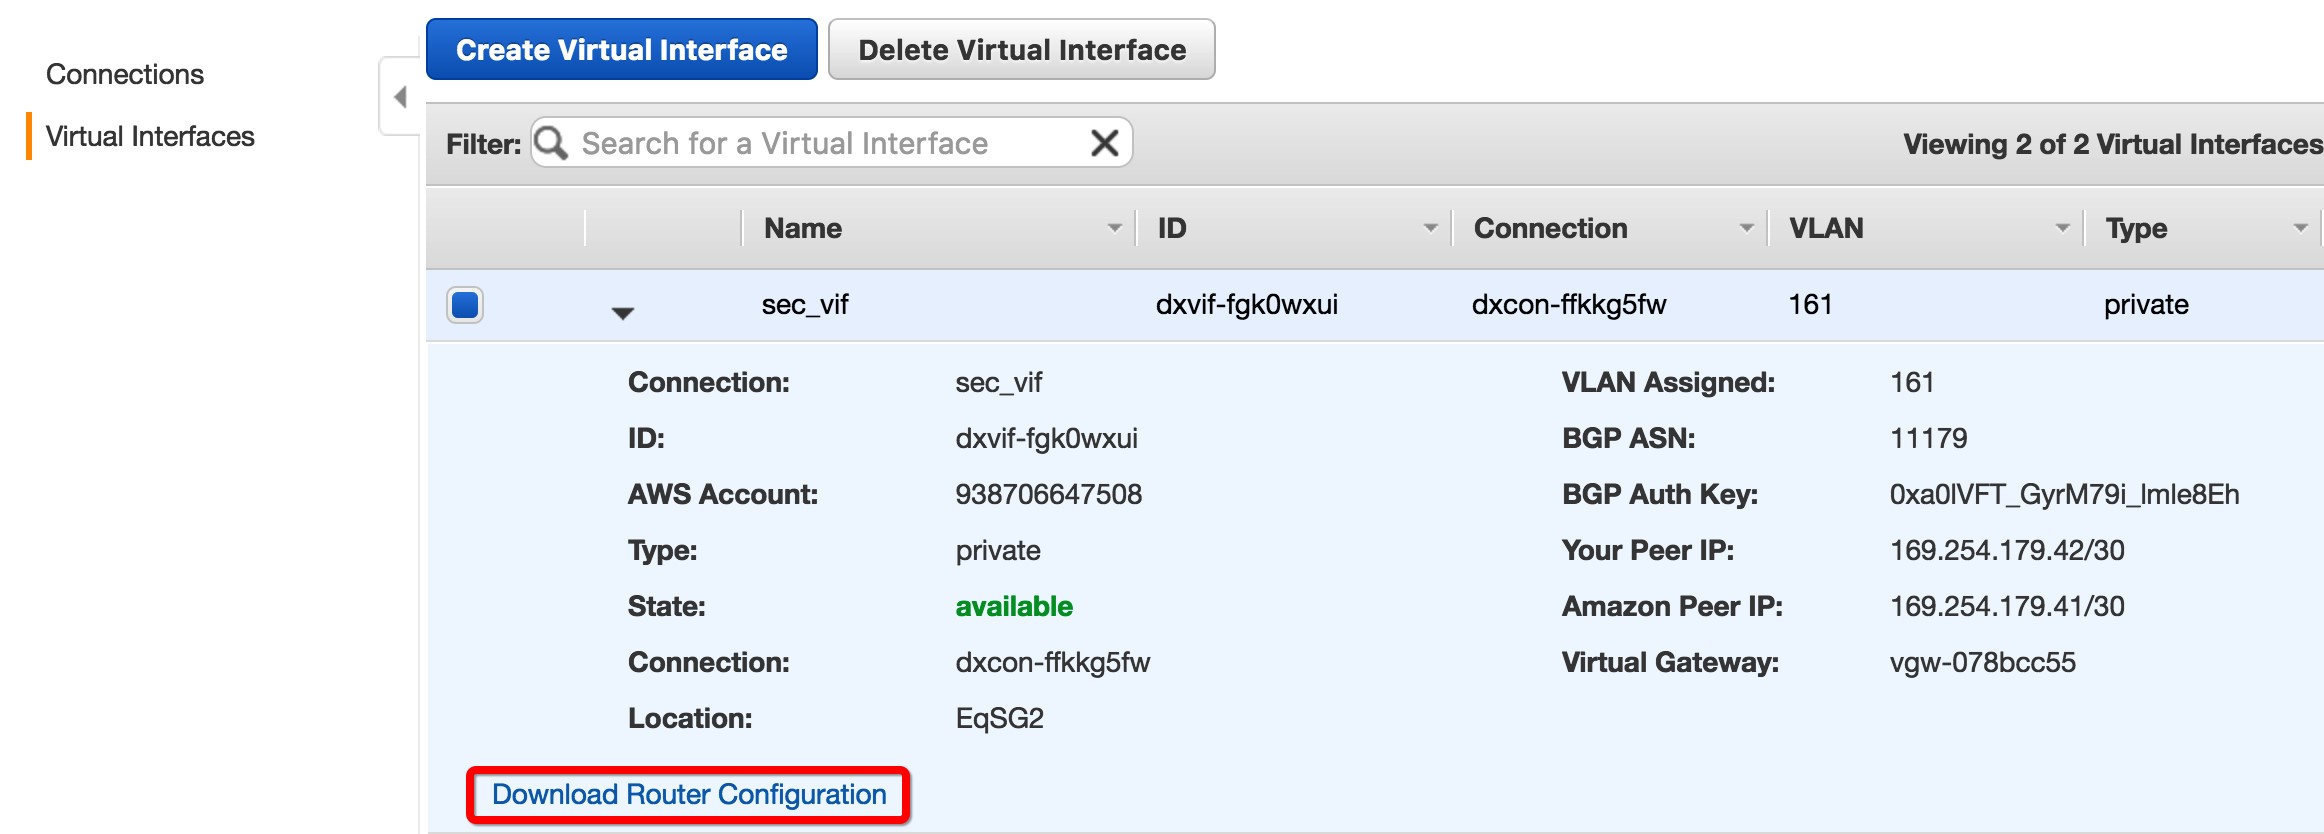Click Create Virtual Interface button

[621, 49]
